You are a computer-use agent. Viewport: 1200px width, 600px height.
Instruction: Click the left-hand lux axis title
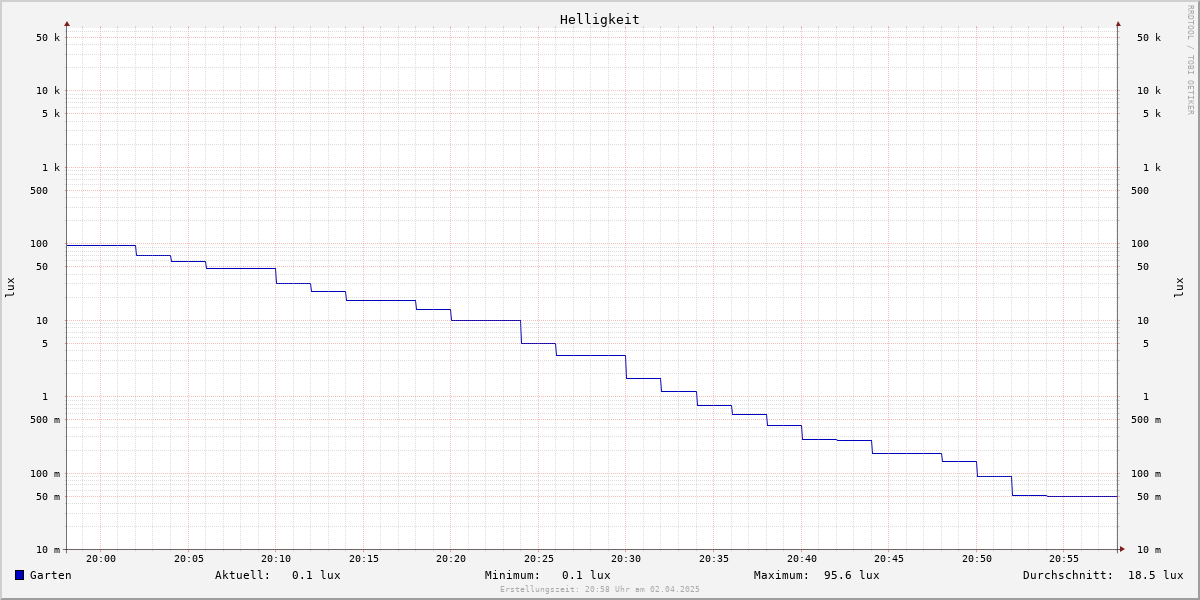[10, 287]
